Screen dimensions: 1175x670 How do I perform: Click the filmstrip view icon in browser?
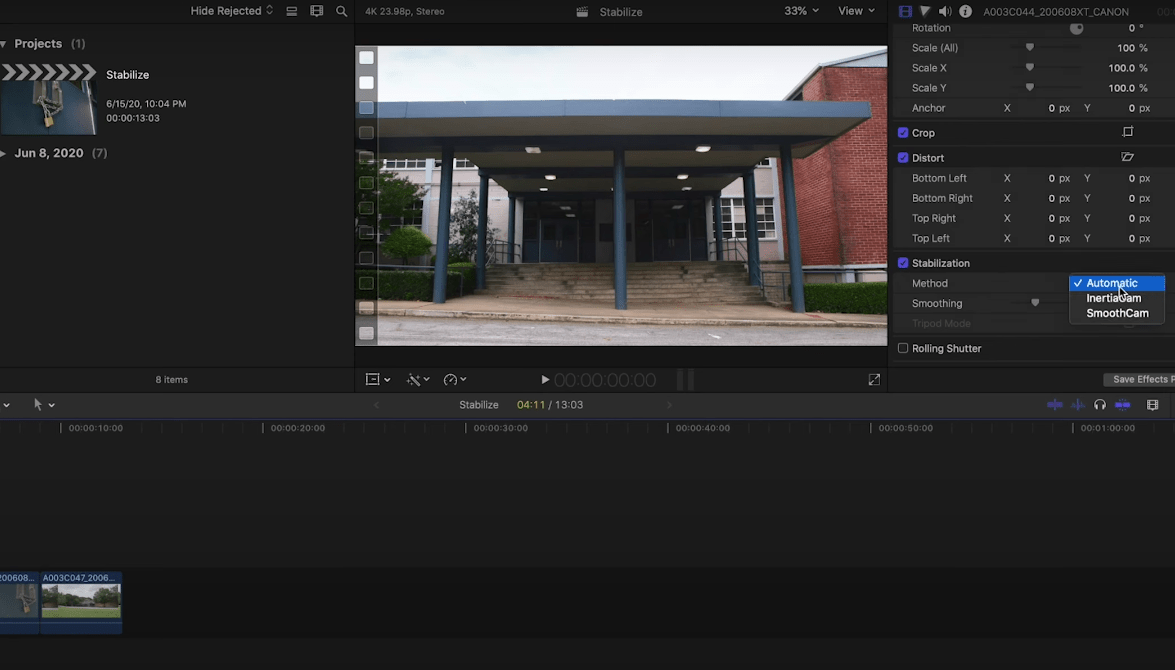pos(317,11)
